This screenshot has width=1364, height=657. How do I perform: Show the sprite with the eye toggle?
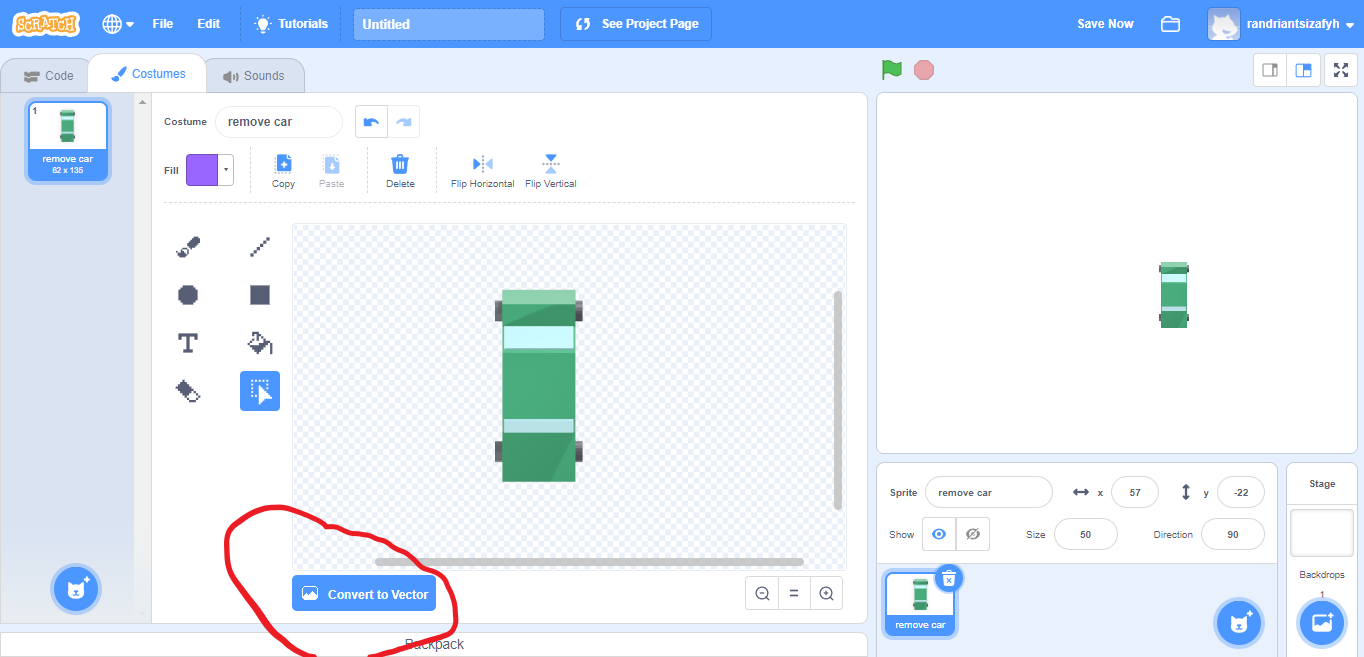938,533
